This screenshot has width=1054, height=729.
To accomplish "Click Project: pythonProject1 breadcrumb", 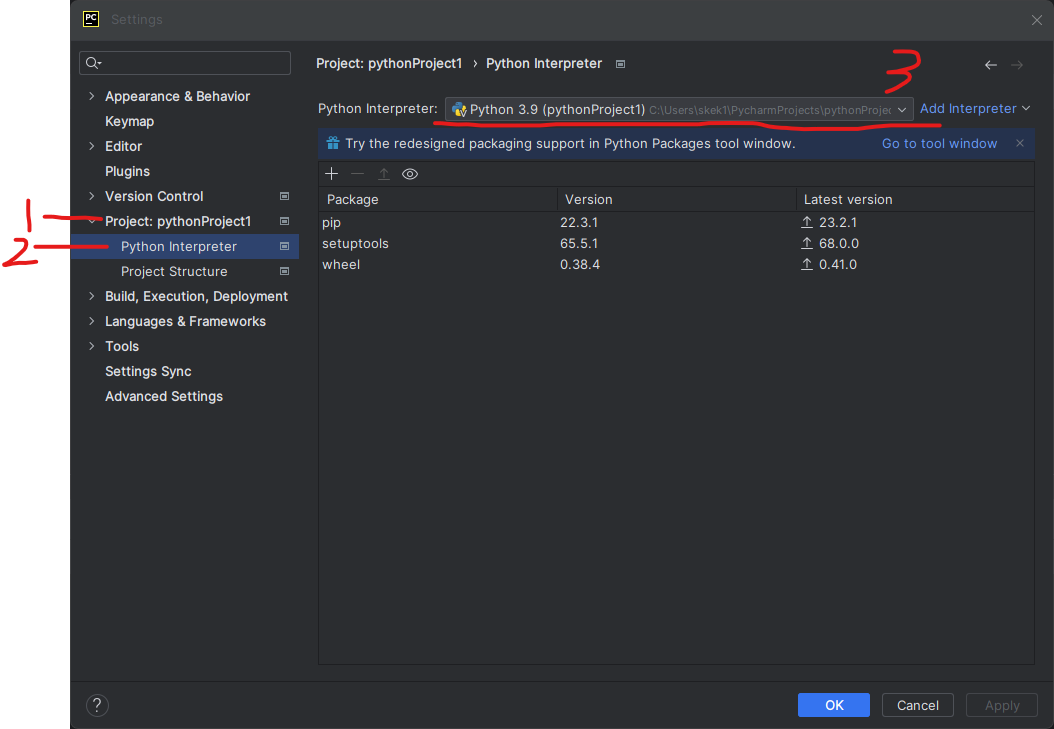I will pos(389,64).
